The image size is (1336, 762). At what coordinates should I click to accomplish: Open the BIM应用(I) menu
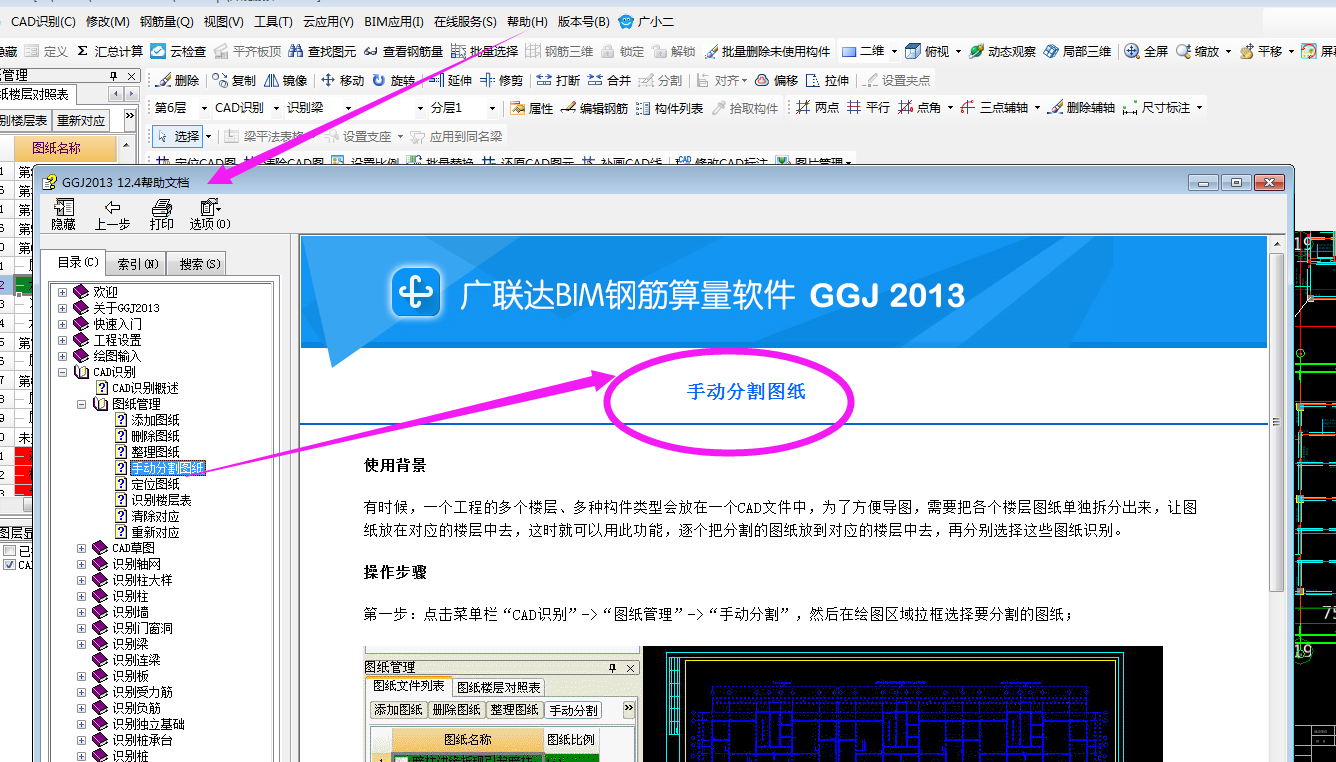tap(394, 21)
